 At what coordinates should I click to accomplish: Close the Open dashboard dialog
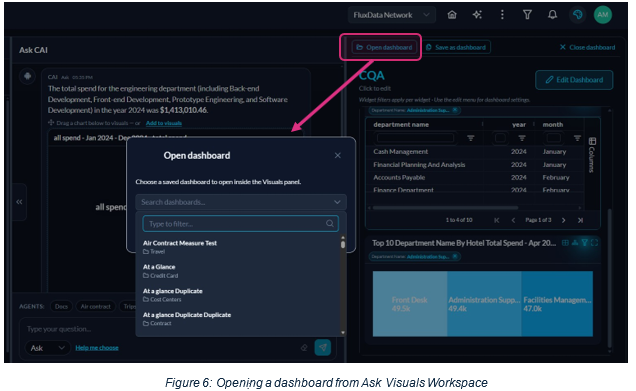click(337, 156)
